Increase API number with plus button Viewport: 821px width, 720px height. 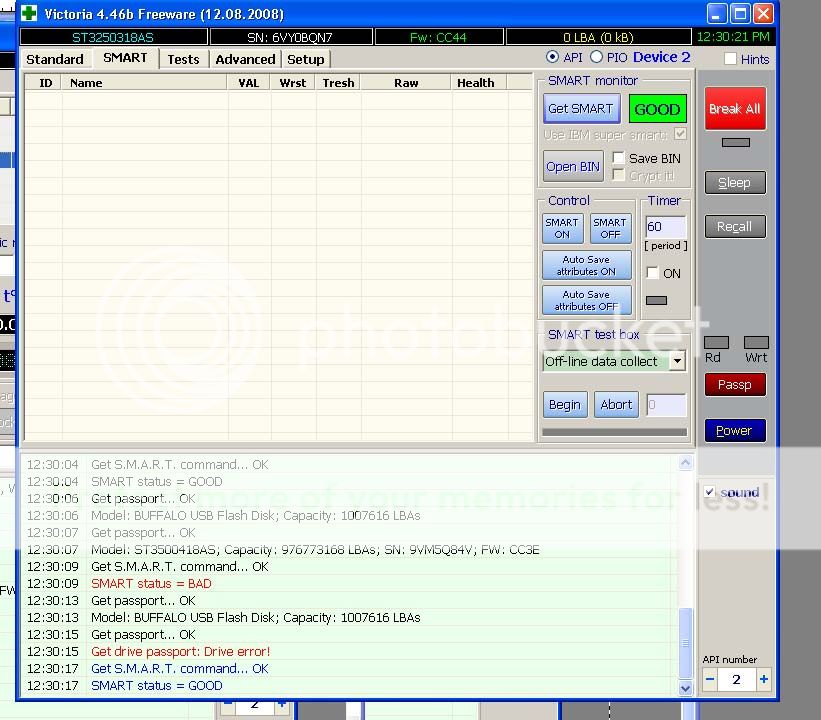[x=764, y=679]
